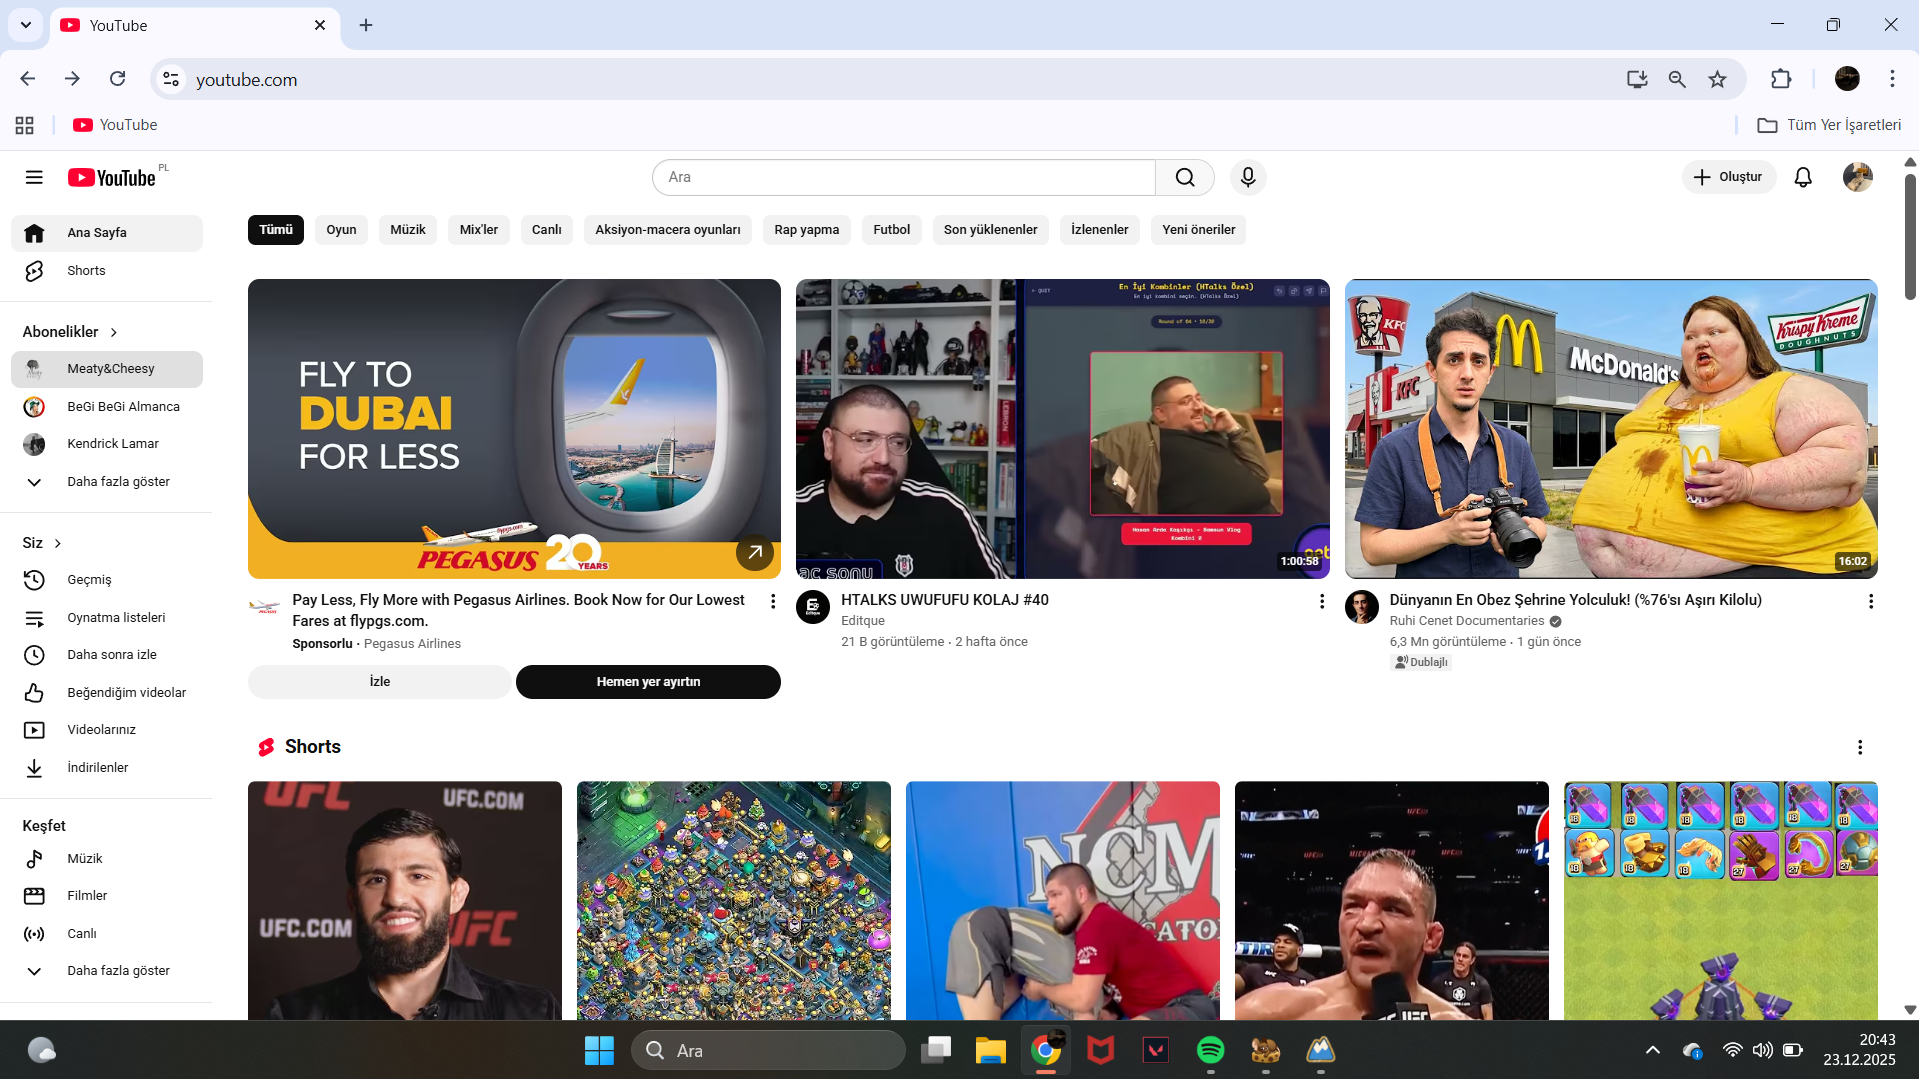
Task: Open Kendrick Lamar subscription channel
Action: click(107, 444)
